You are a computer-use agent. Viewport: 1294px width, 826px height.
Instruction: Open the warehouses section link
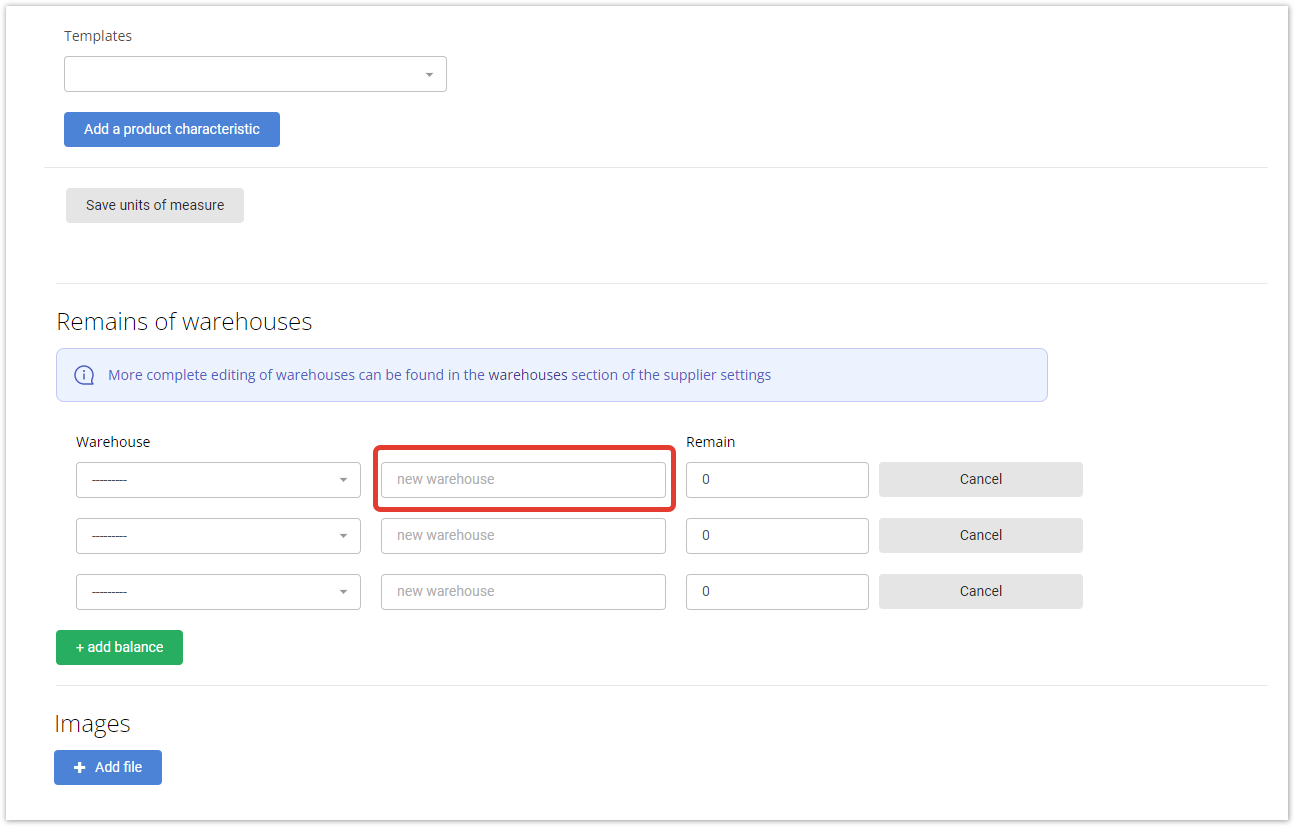tap(527, 375)
